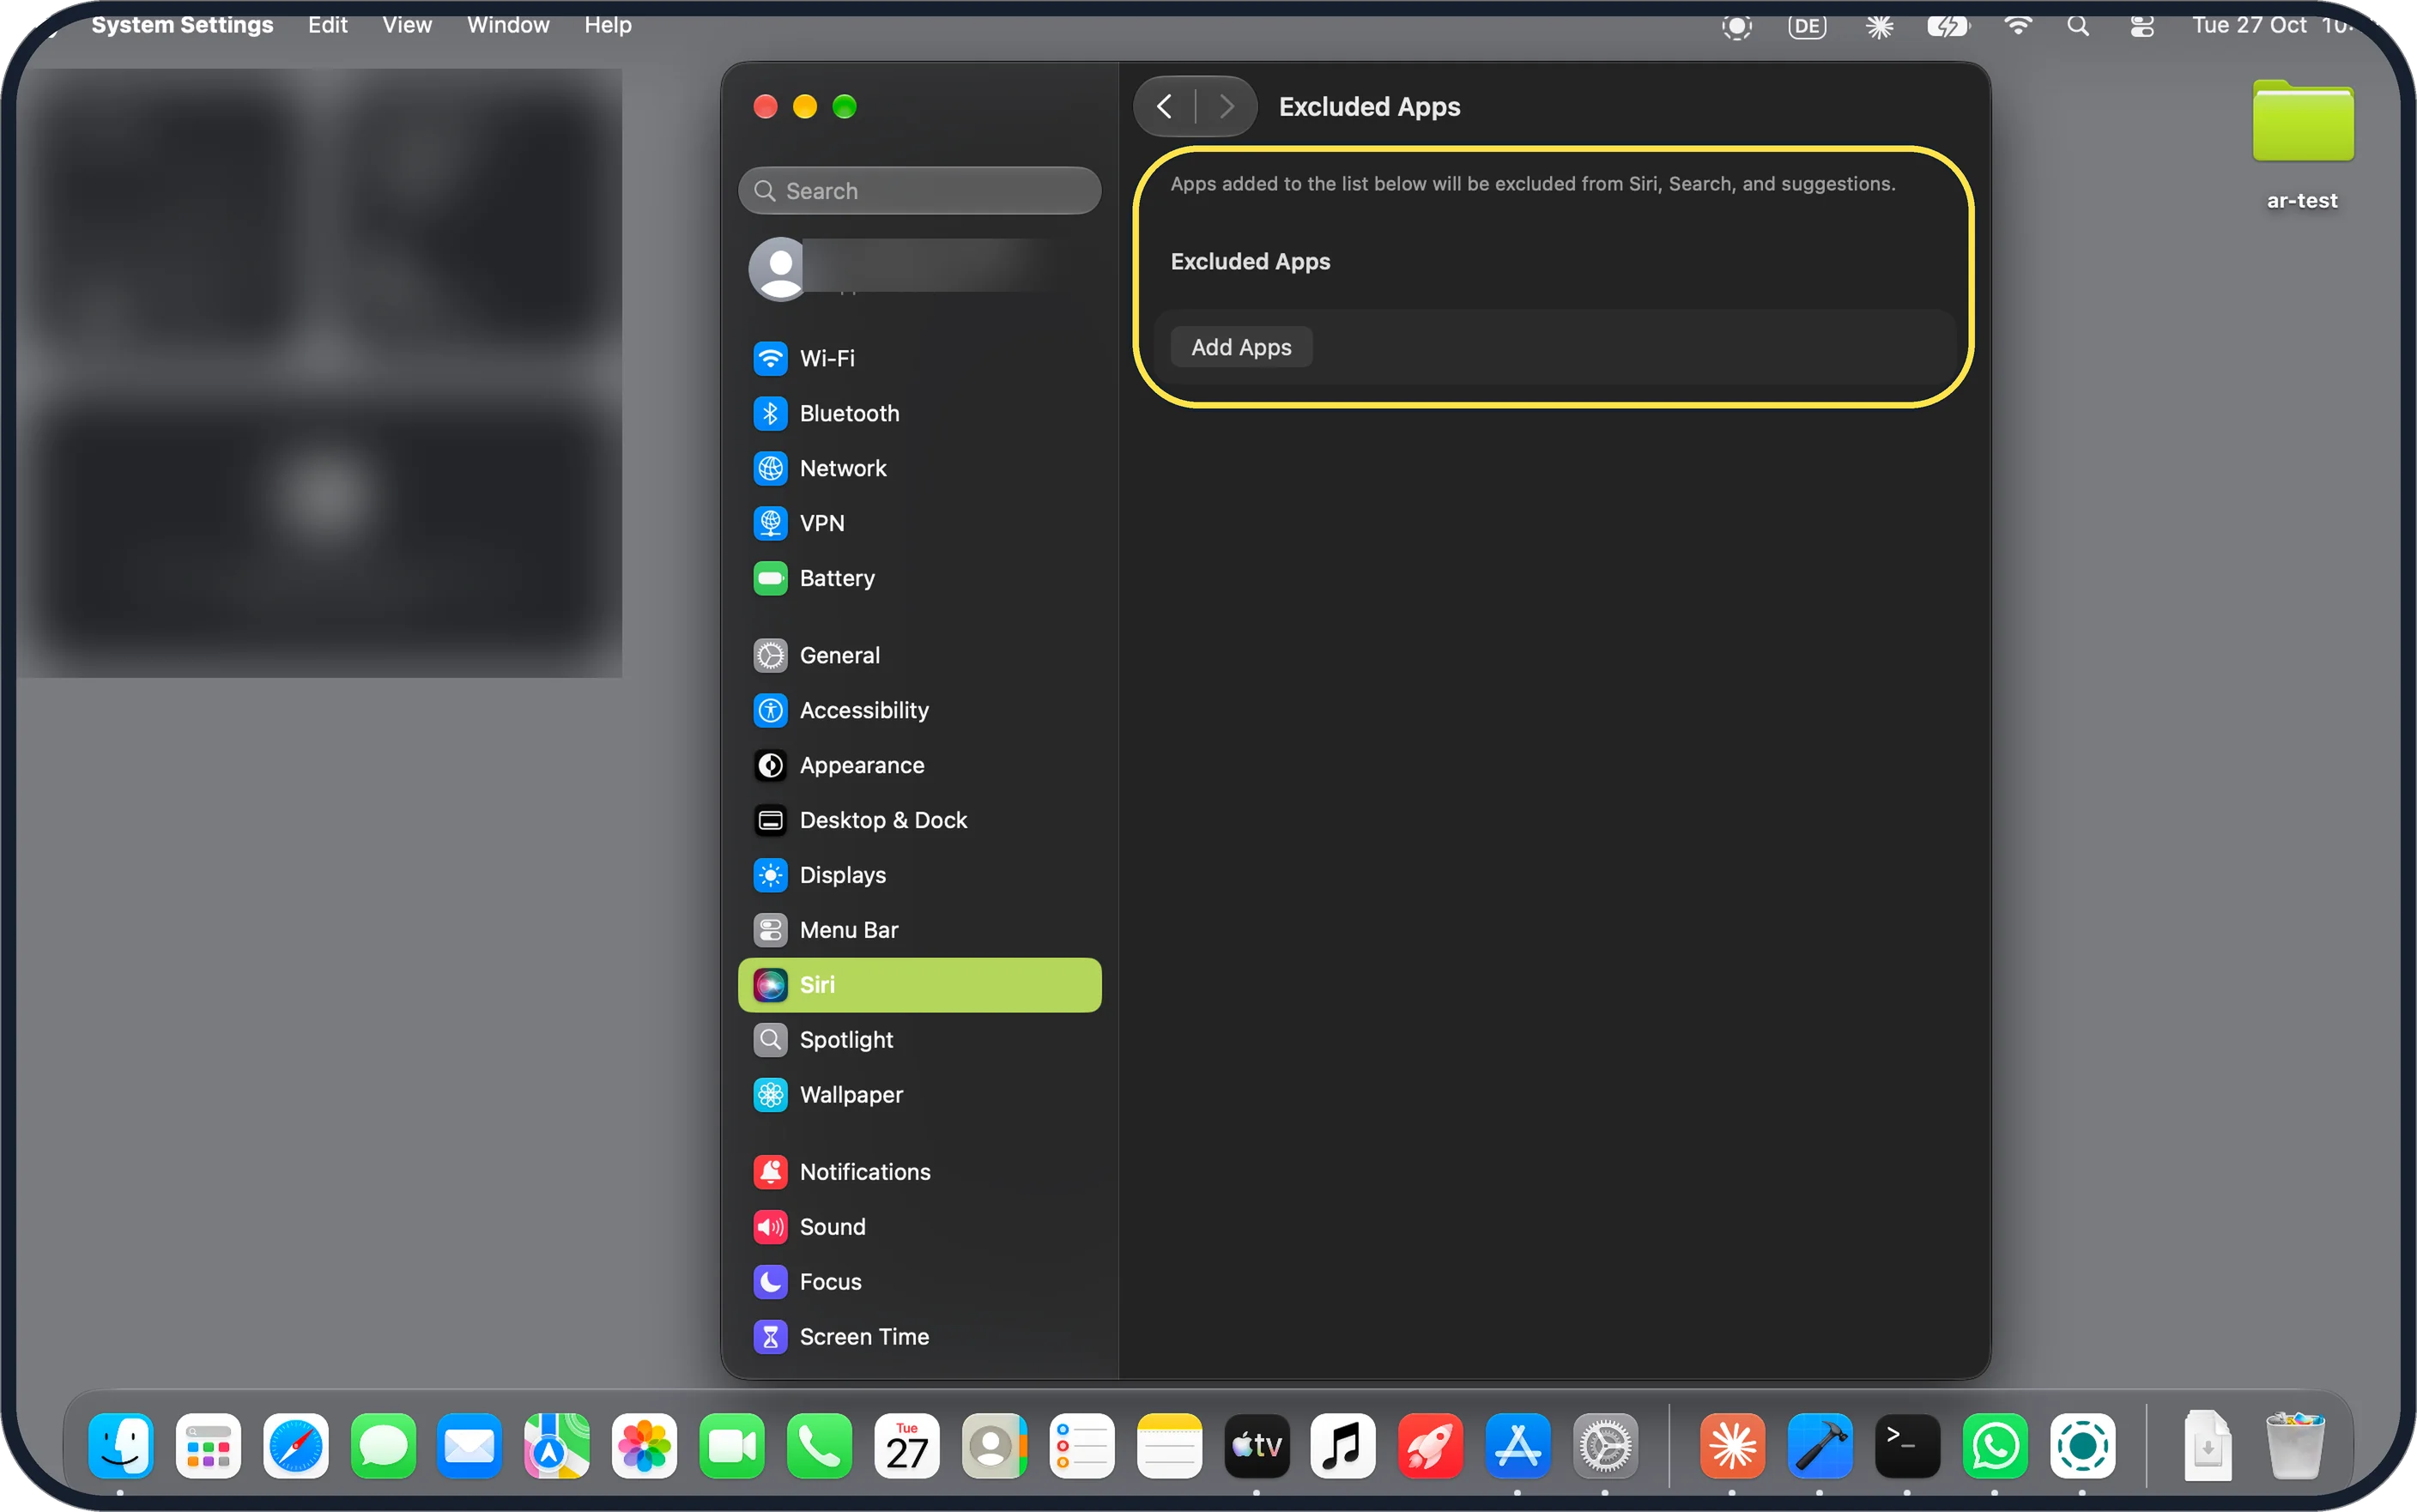Open the Help menu

tap(608, 25)
